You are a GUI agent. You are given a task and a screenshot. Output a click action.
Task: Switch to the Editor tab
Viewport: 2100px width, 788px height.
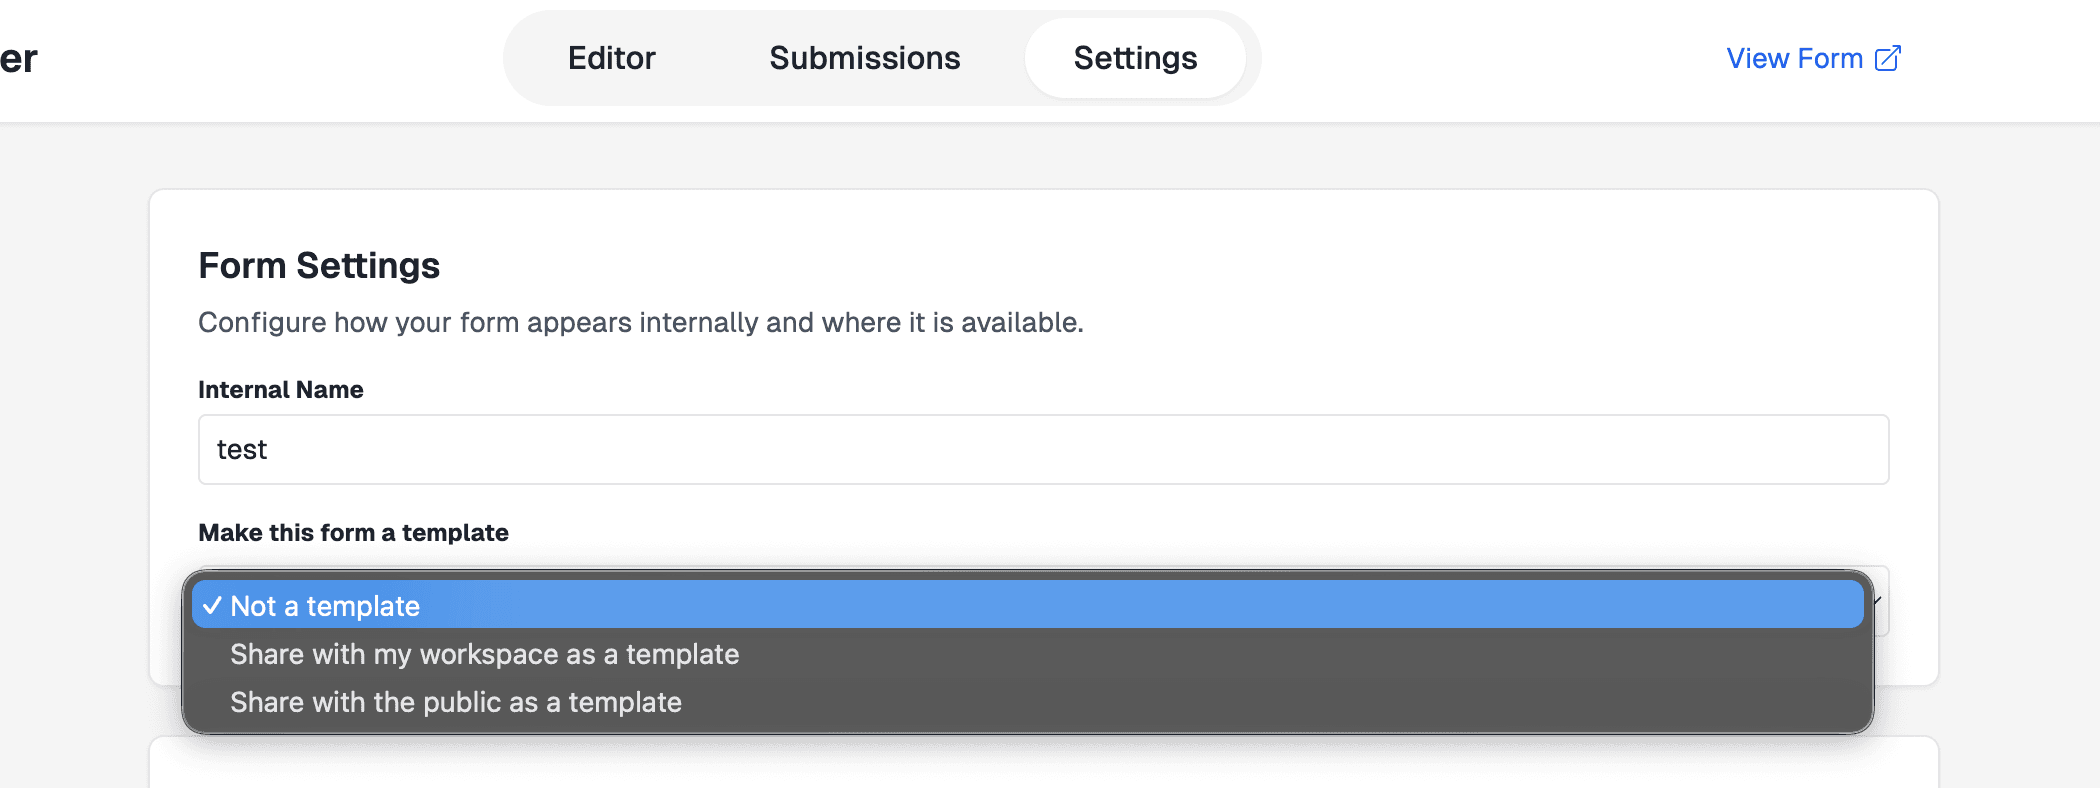point(611,58)
